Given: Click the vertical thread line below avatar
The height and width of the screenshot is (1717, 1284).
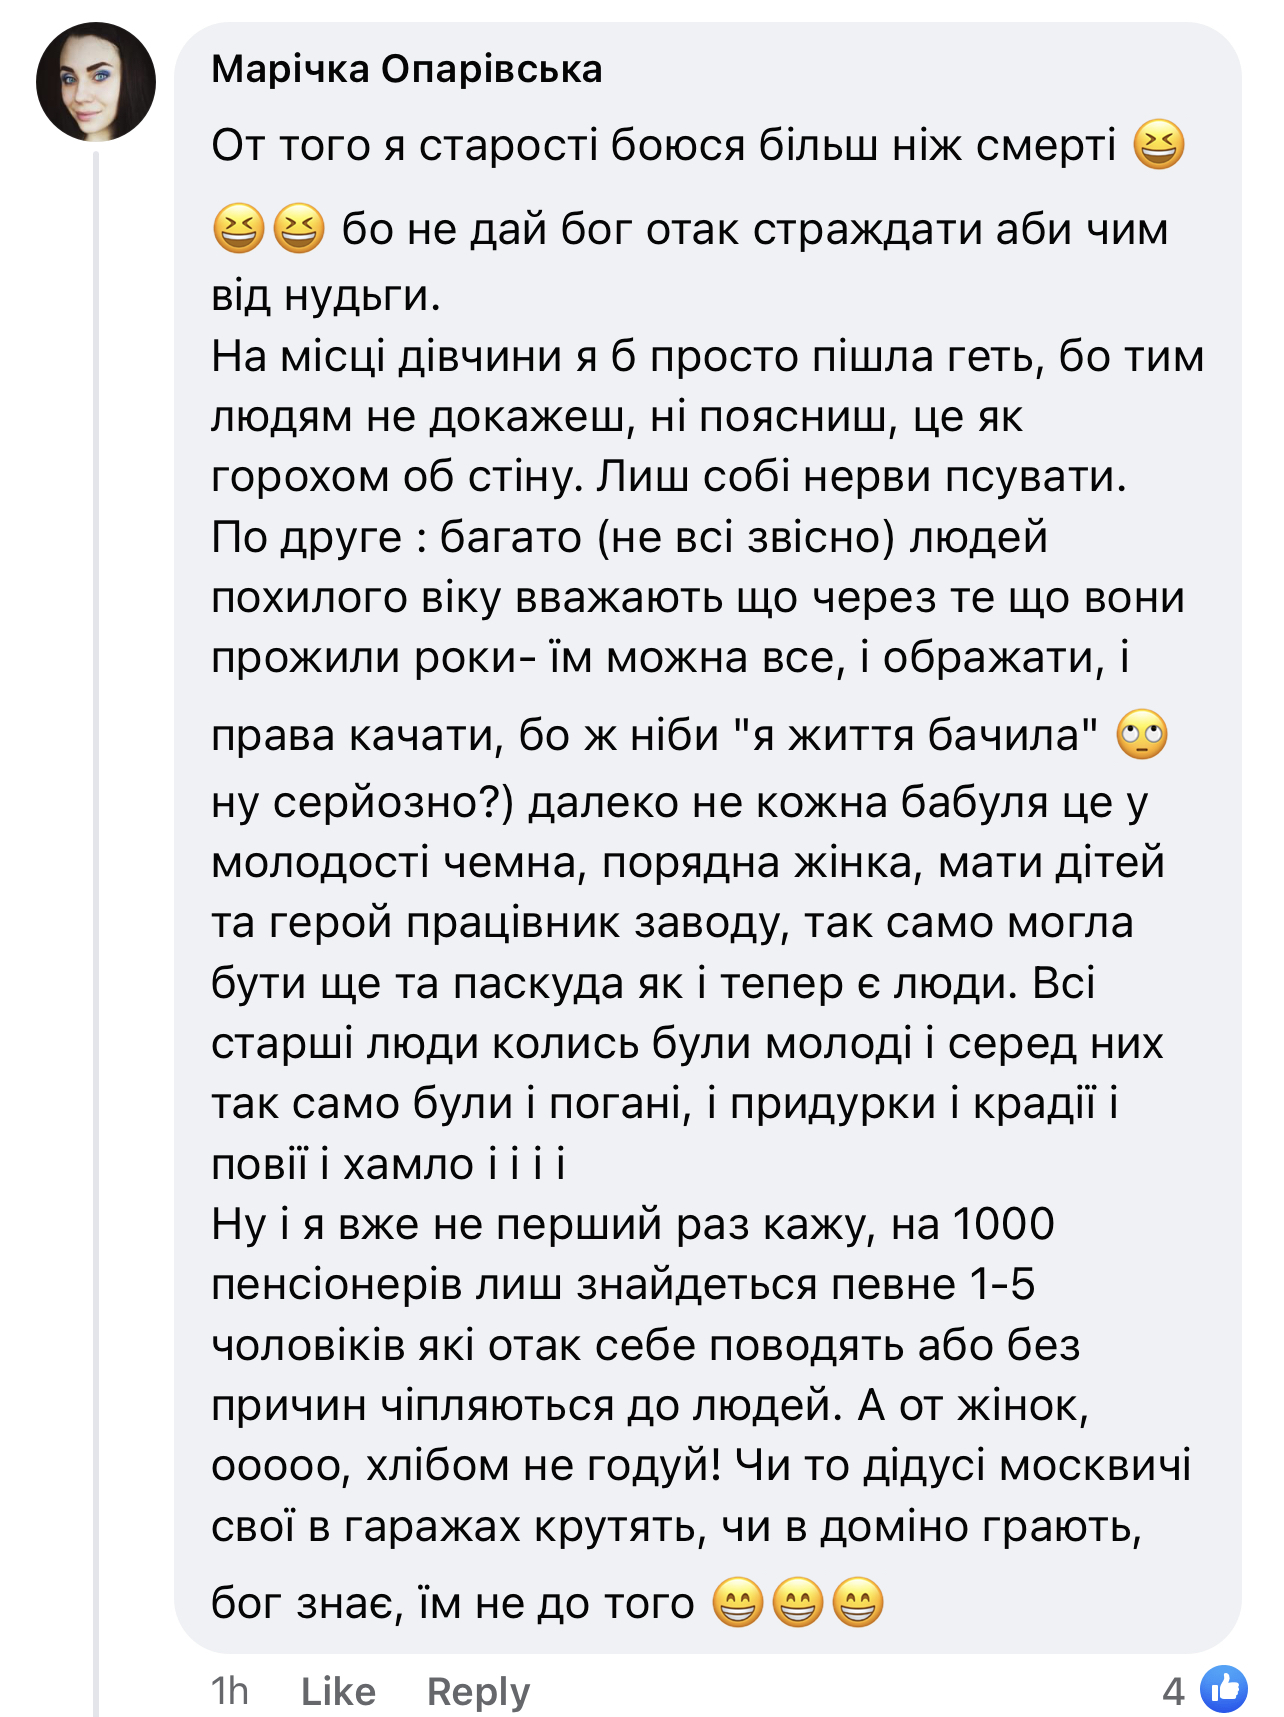Looking at the screenshot, I should tap(96, 900).
